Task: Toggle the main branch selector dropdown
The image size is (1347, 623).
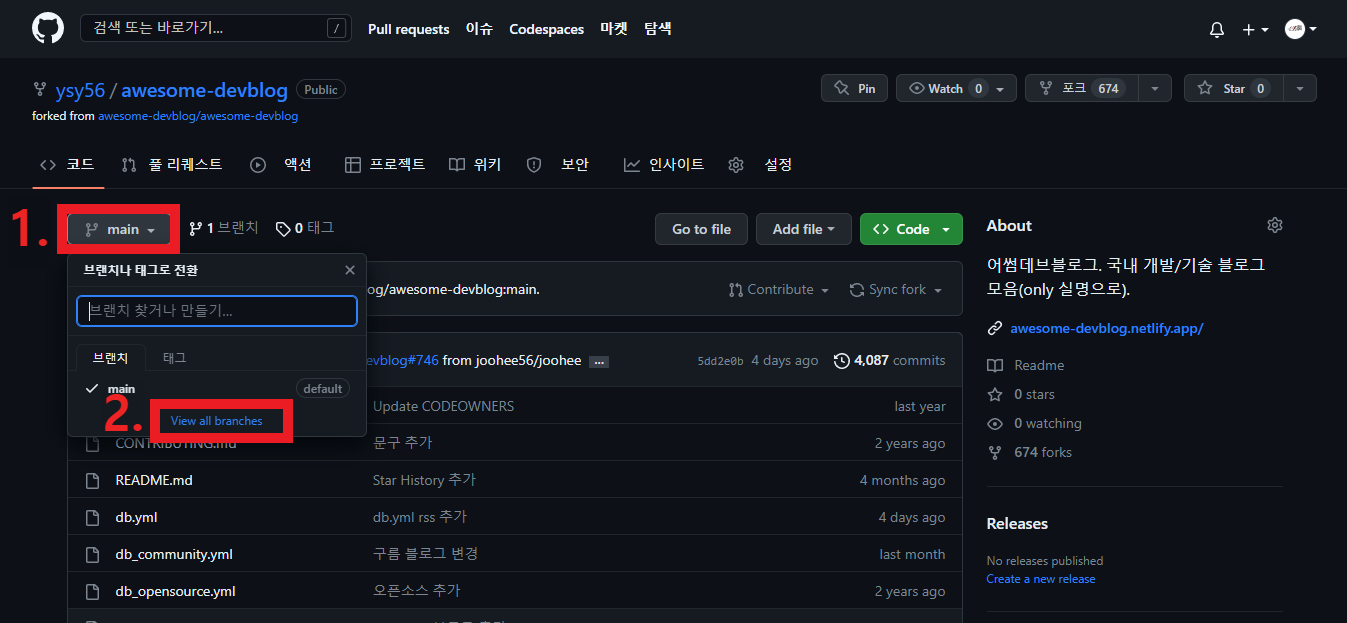Action: pyautogui.click(x=120, y=229)
